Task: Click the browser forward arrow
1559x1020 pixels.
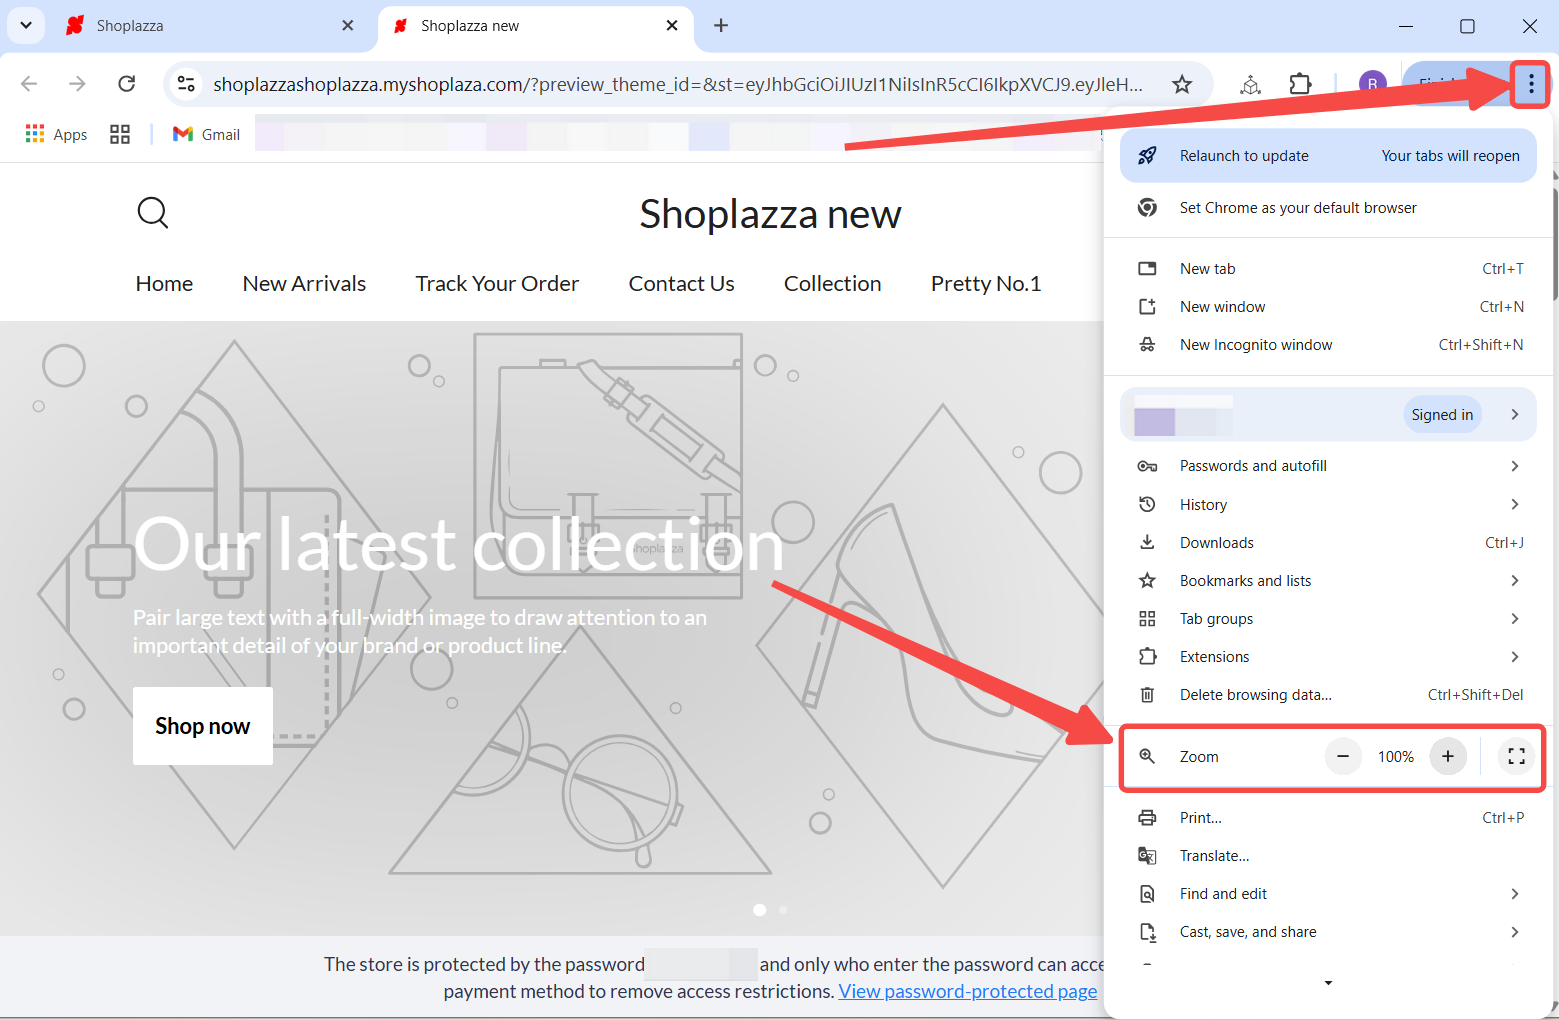Action: (x=77, y=84)
